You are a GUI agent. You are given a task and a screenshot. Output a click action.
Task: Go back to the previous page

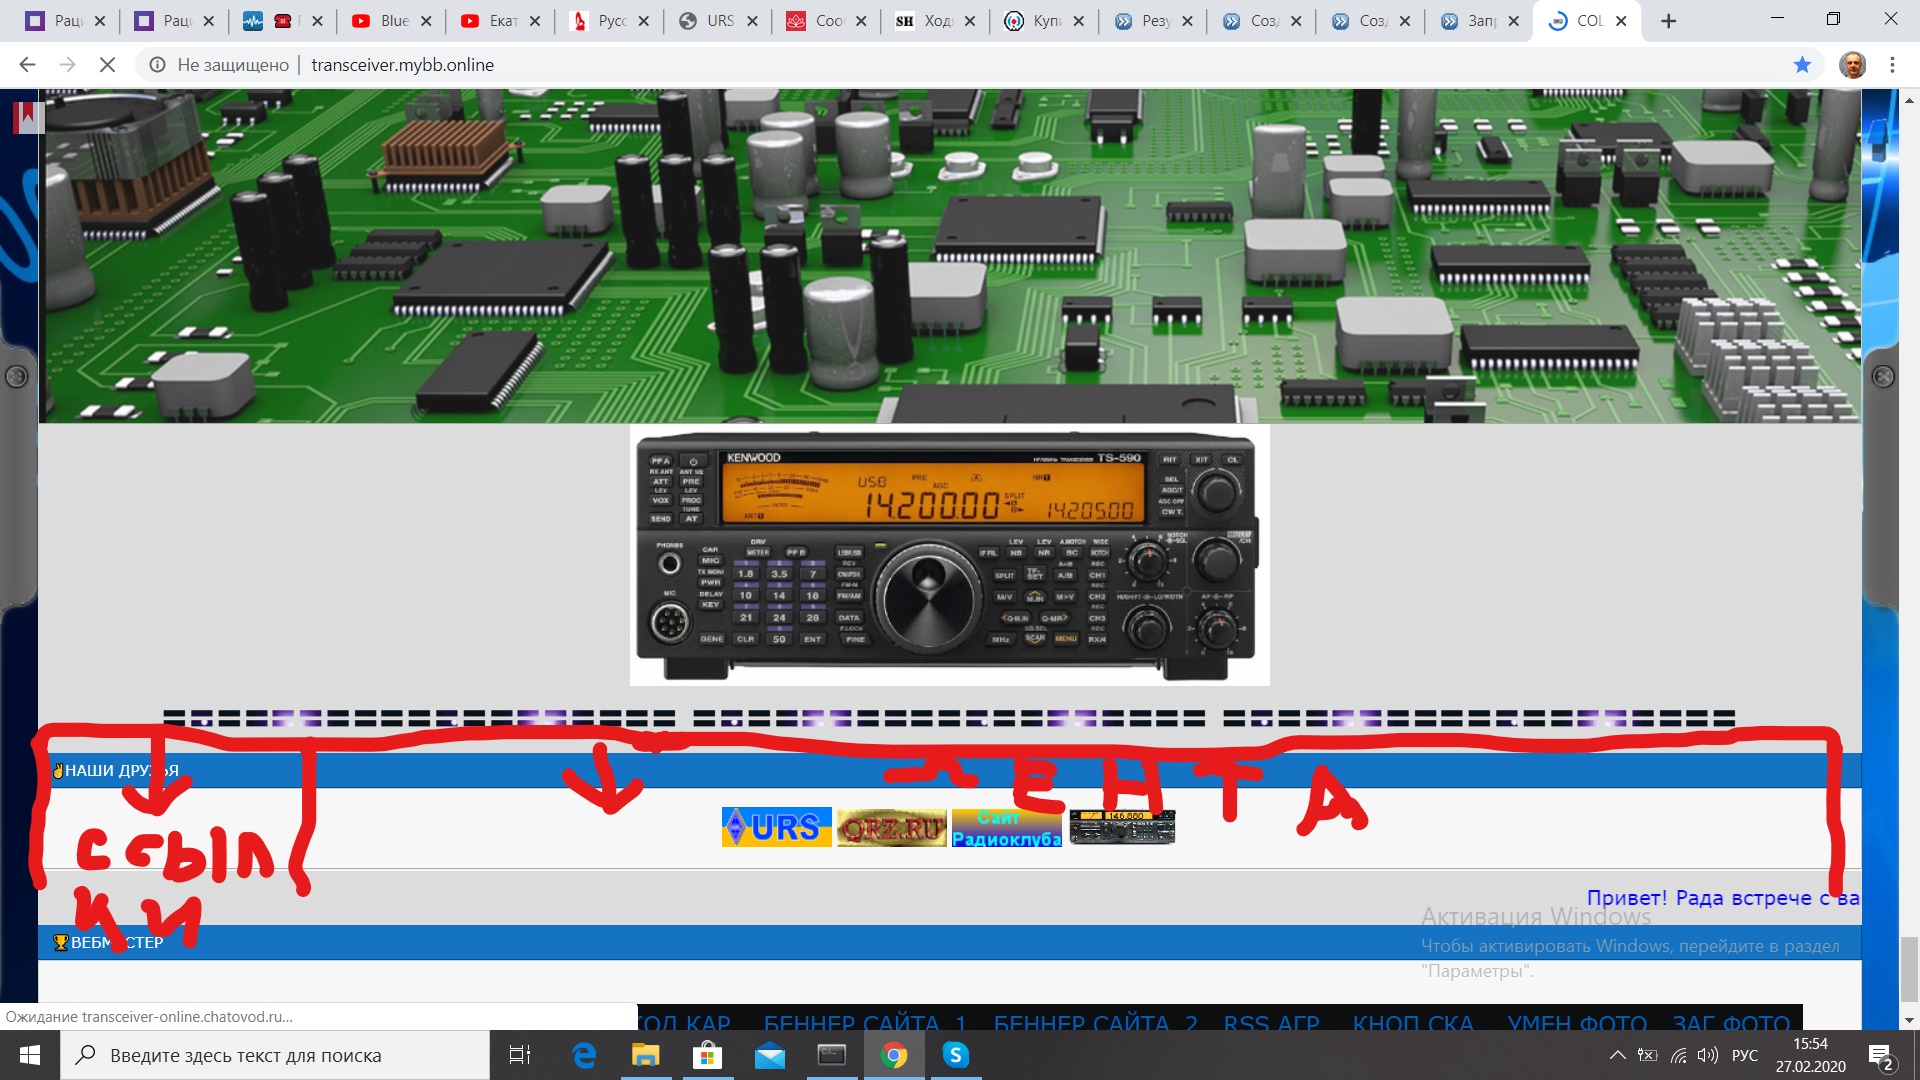[27, 65]
